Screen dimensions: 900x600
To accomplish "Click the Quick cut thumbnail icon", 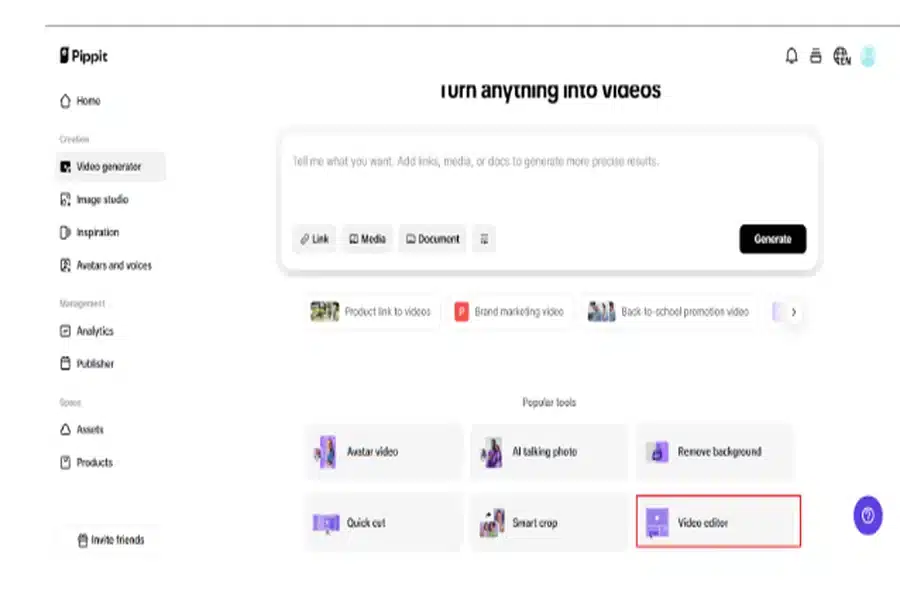I will click(x=326, y=523).
